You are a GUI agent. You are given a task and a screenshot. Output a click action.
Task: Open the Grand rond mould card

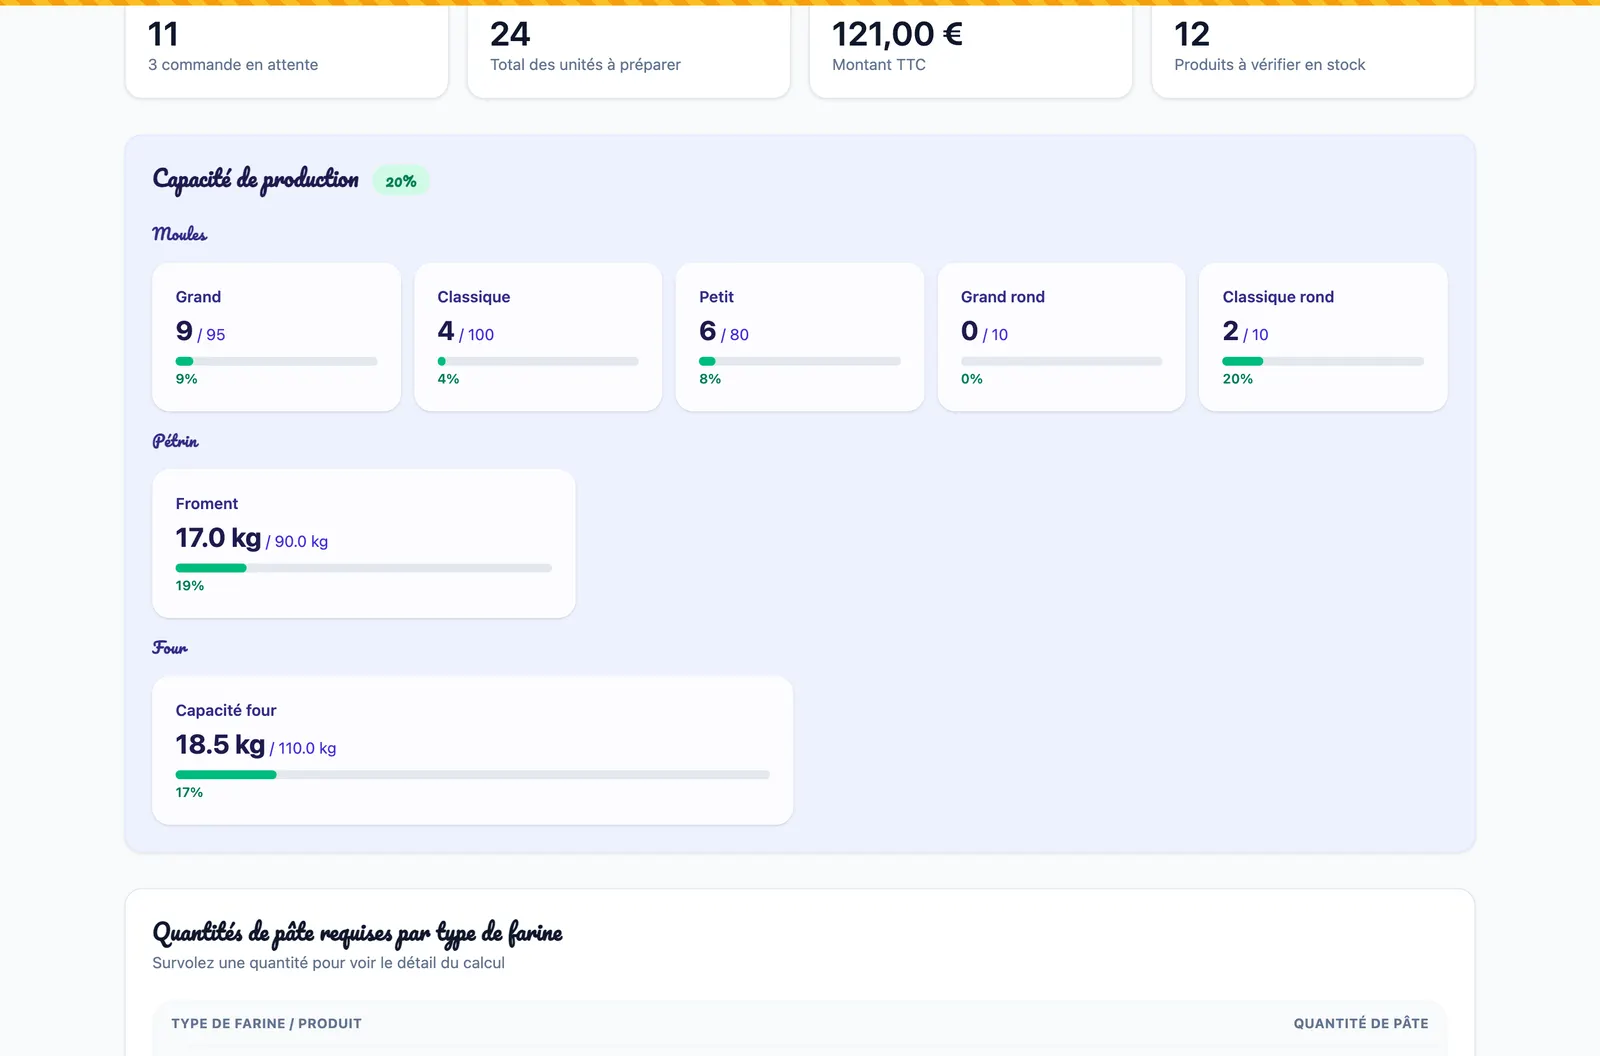1061,337
